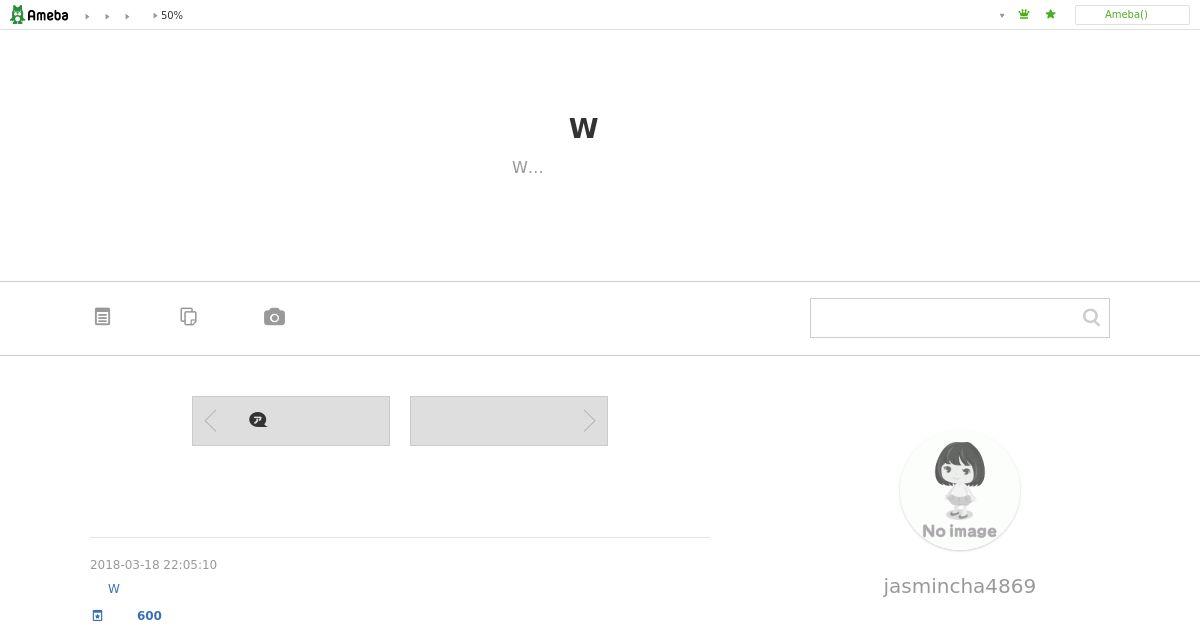Click the magnifier search icon
Image resolution: width=1200 pixels, height=630 pixels.
[x=1091, y=317]
